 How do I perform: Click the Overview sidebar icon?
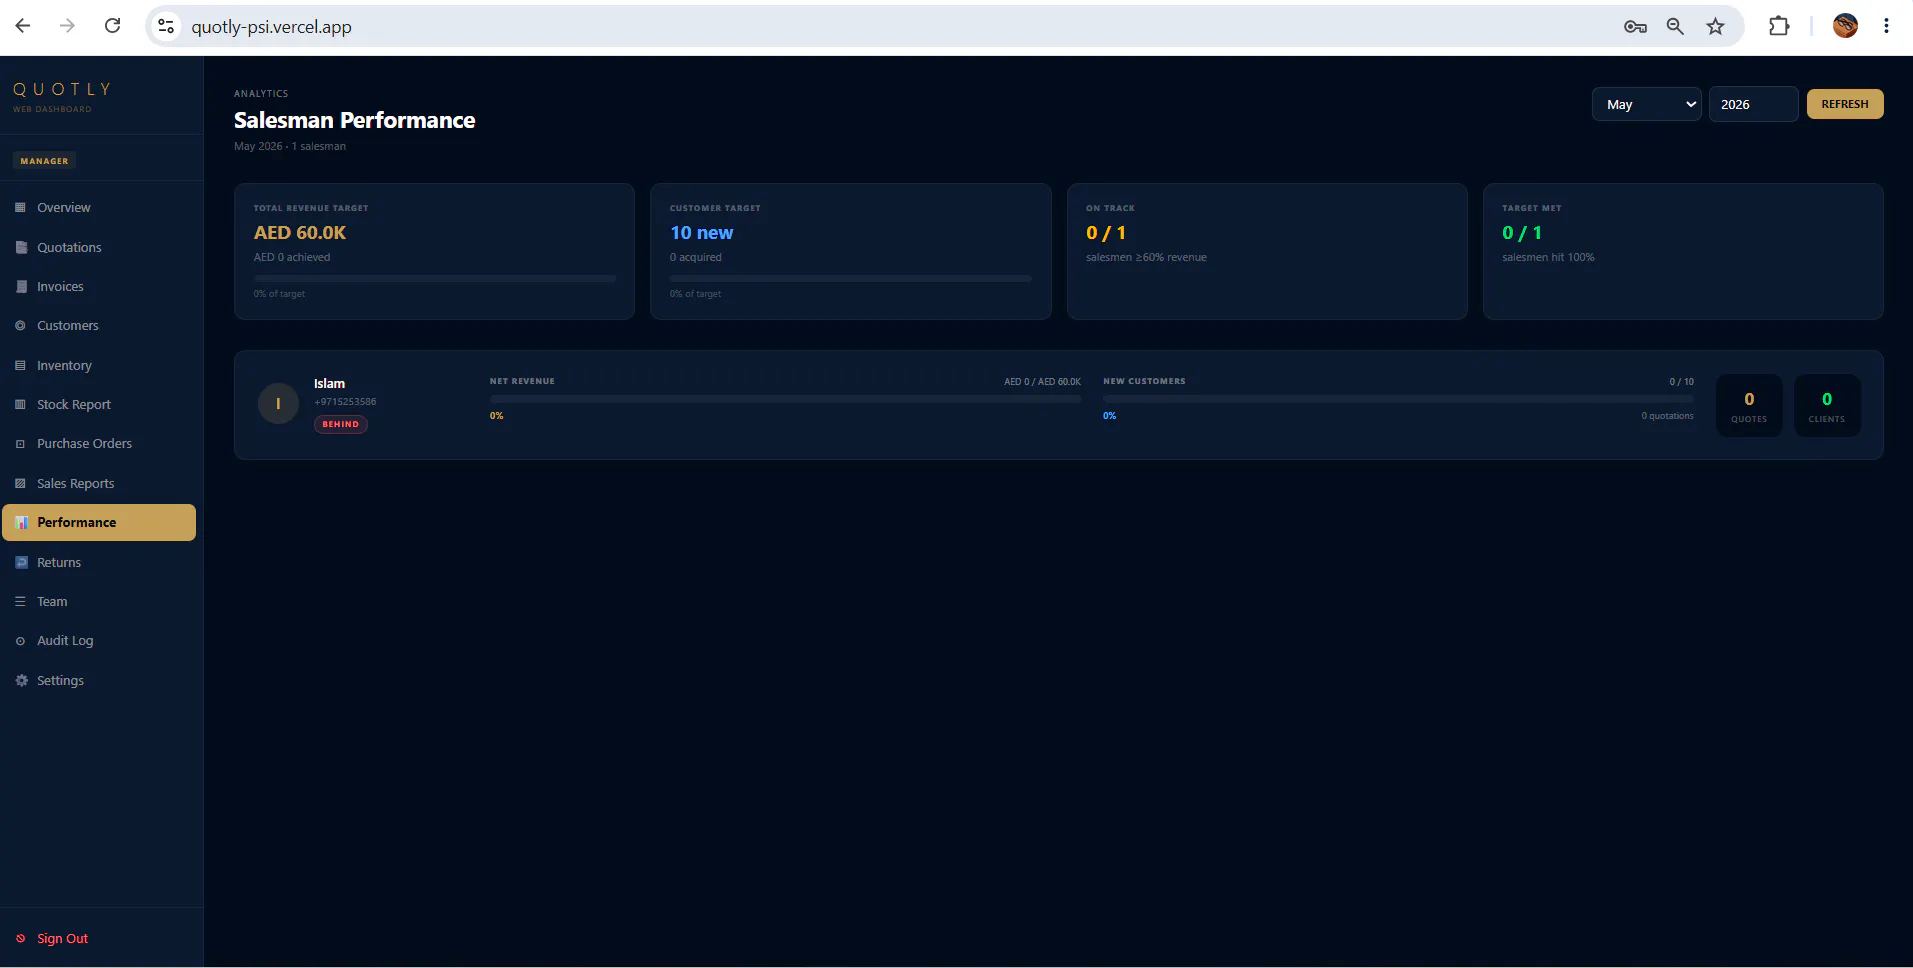[x=20, y=208]
